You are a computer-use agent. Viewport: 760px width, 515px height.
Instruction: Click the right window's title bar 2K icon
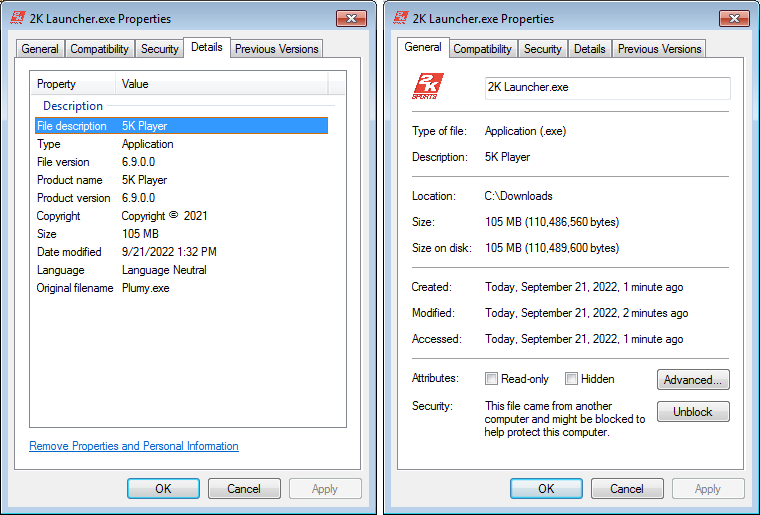402,18
